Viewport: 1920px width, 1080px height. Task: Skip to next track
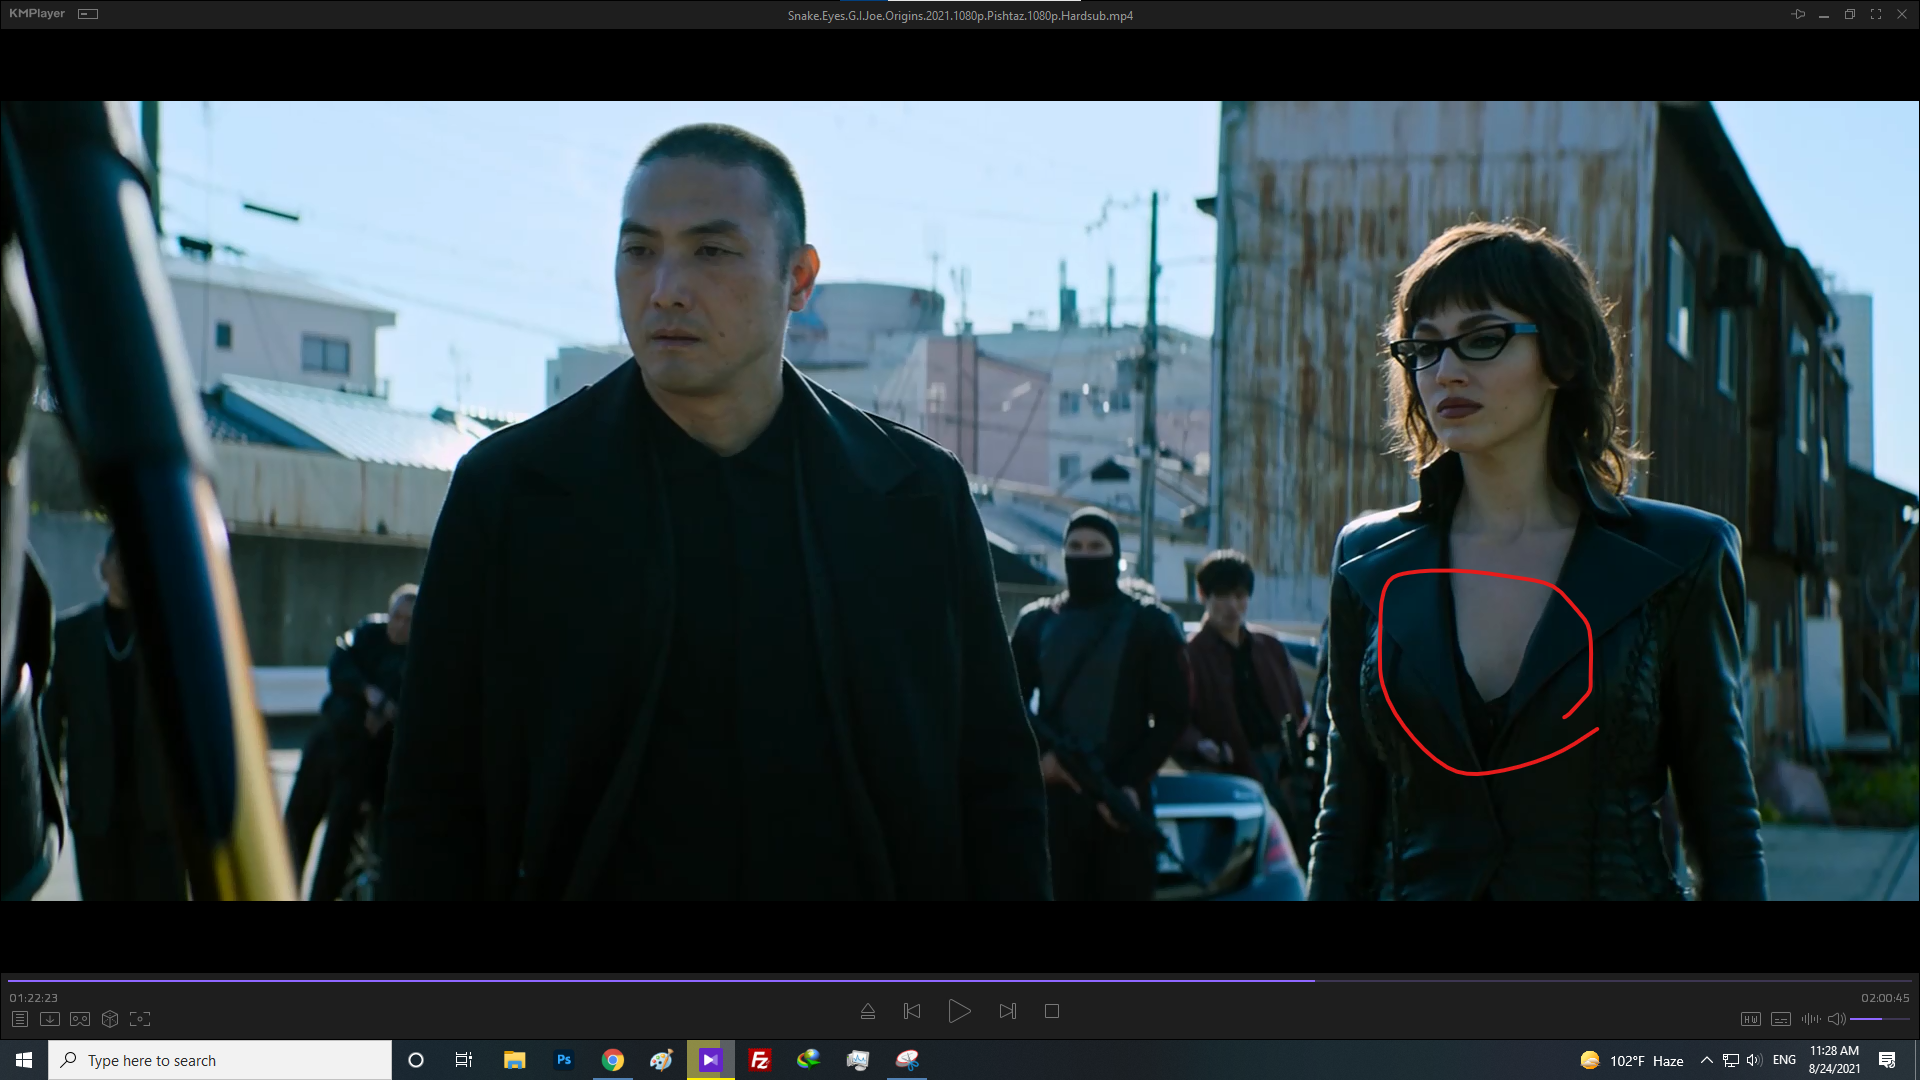pyautogui.click(x=1007, y=1011)
